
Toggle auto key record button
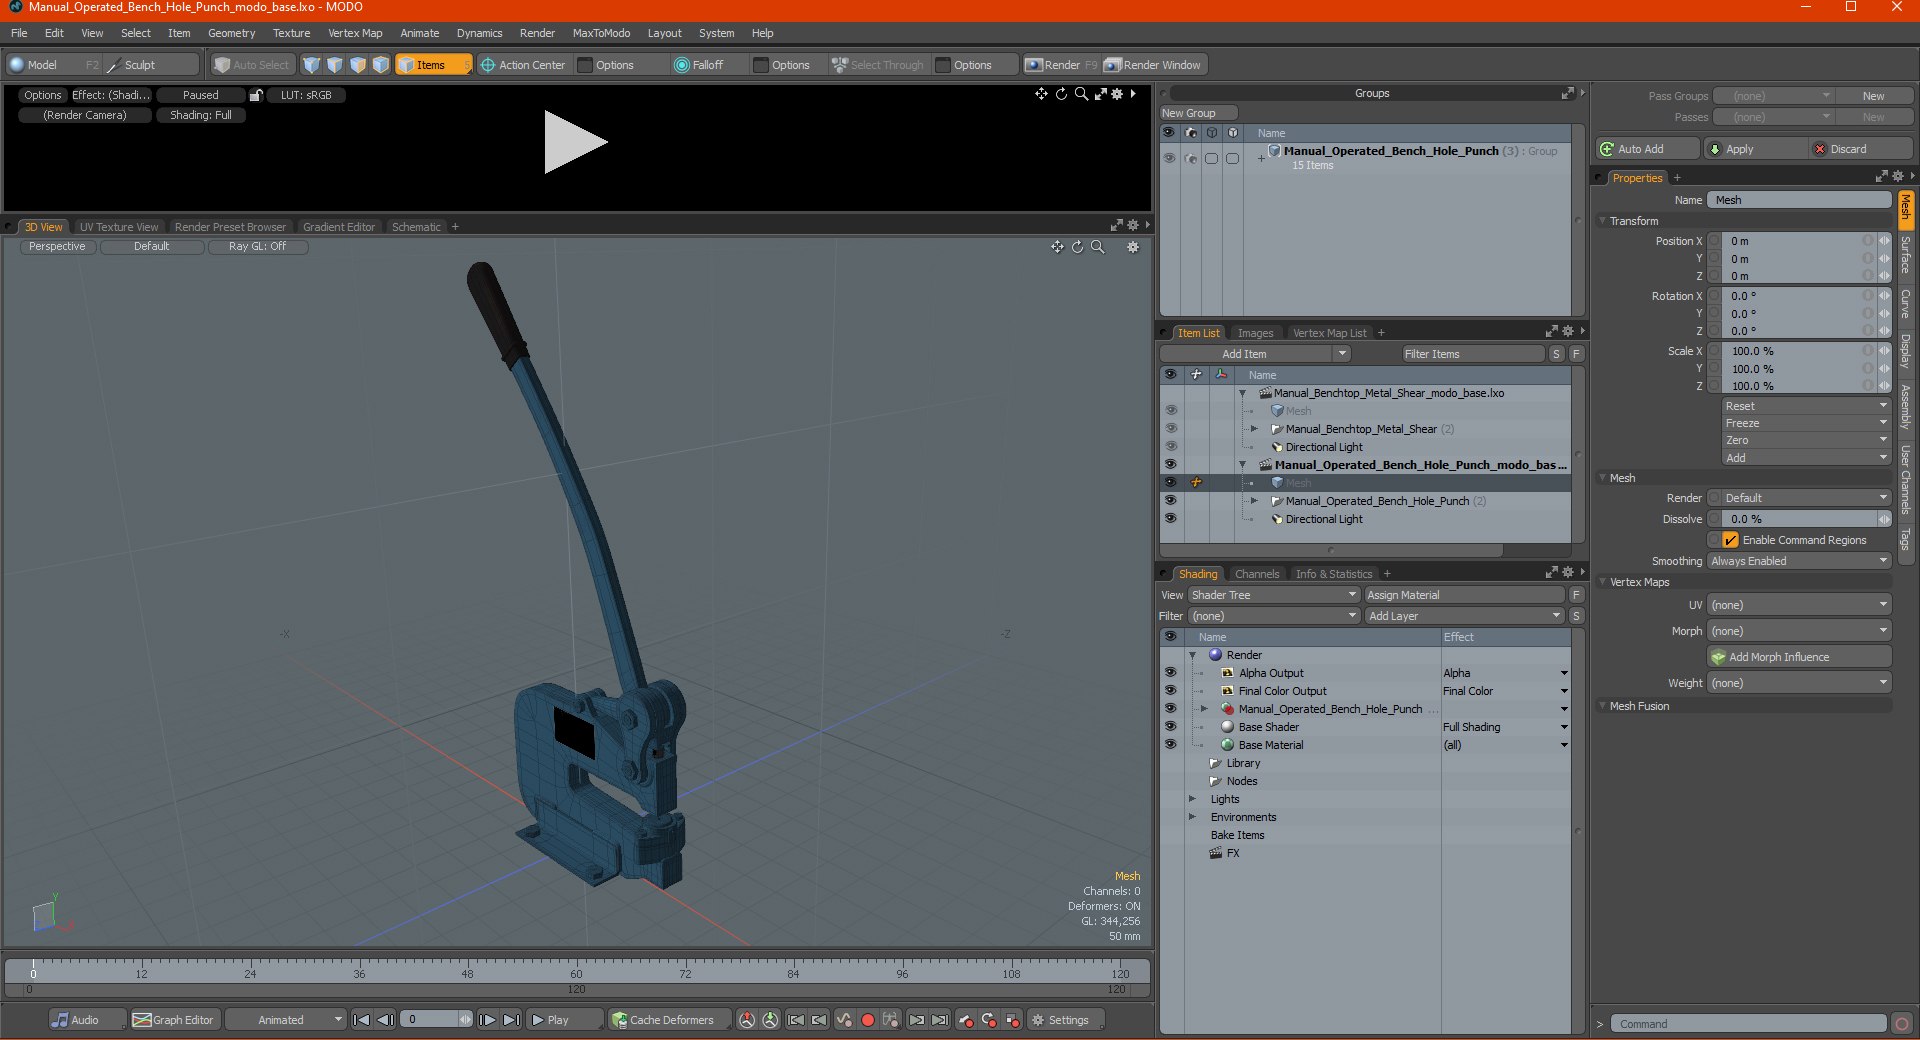(x=868, y=1020)
